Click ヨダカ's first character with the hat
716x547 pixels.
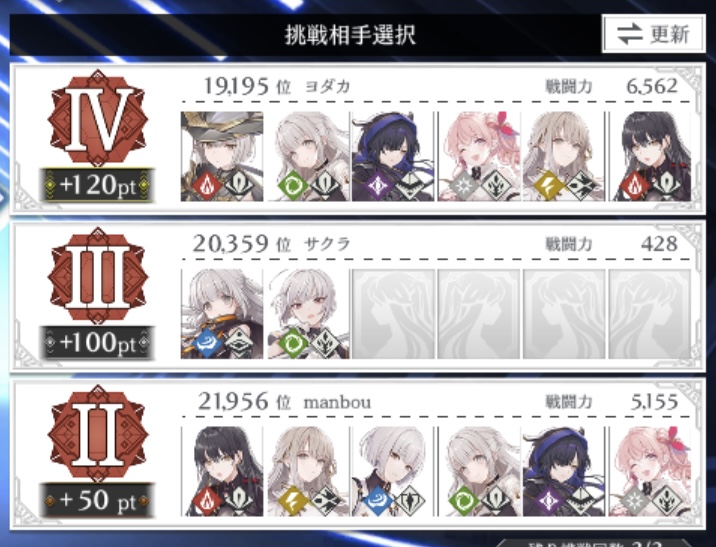tap(222, 157)
